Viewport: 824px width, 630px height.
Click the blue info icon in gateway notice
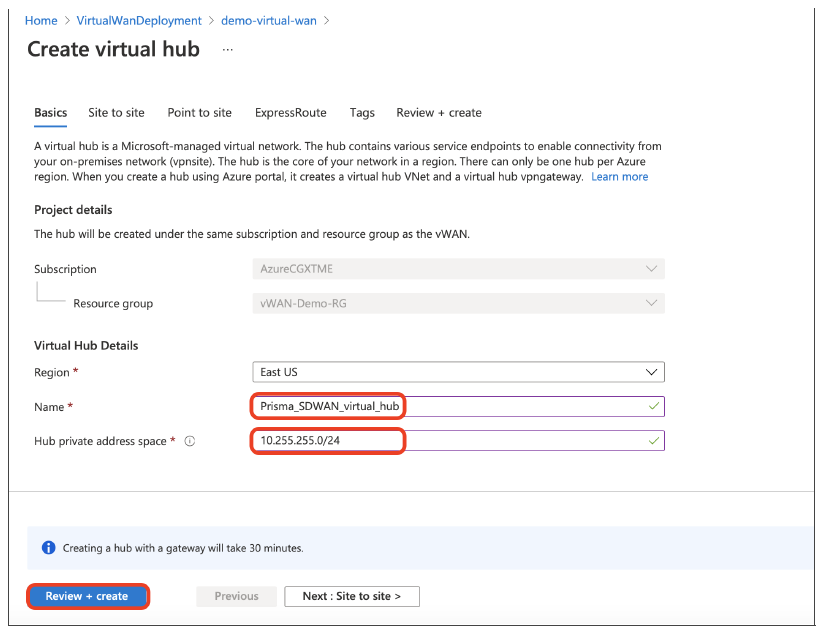pos(48,548)
